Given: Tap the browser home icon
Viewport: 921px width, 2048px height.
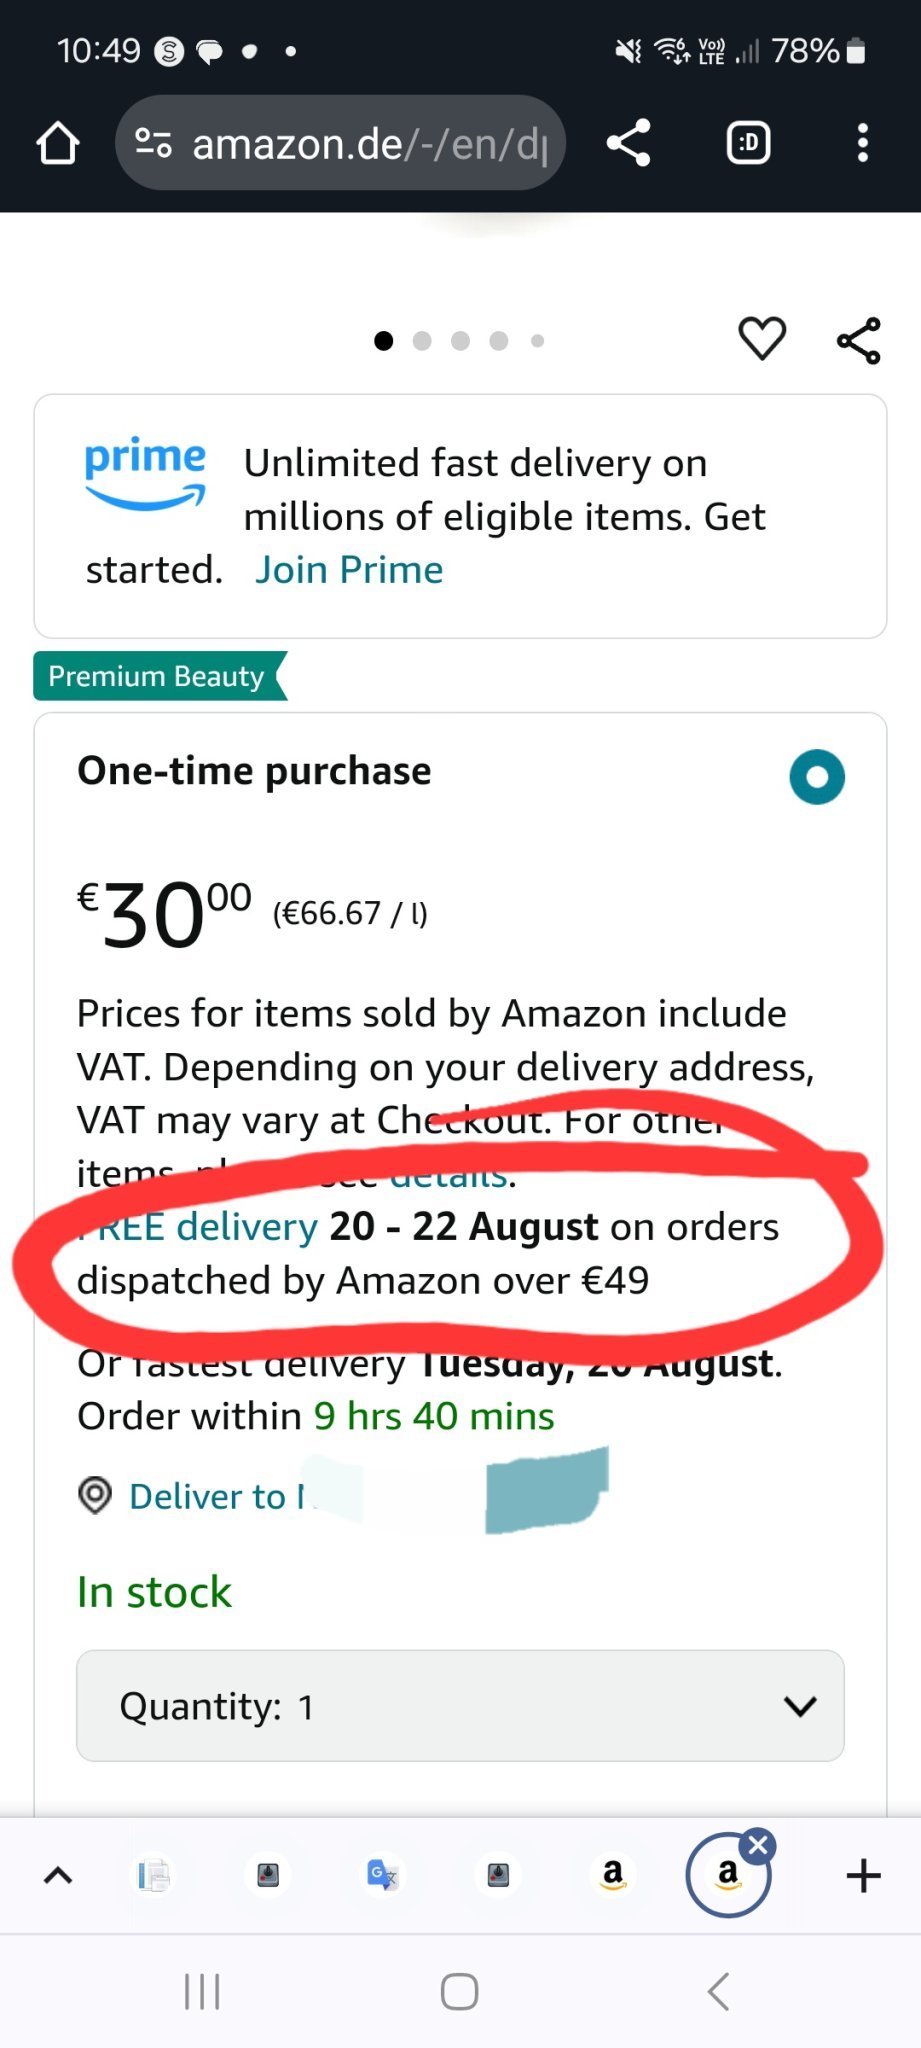Looking at the screenshot, I should coord(58,143).
